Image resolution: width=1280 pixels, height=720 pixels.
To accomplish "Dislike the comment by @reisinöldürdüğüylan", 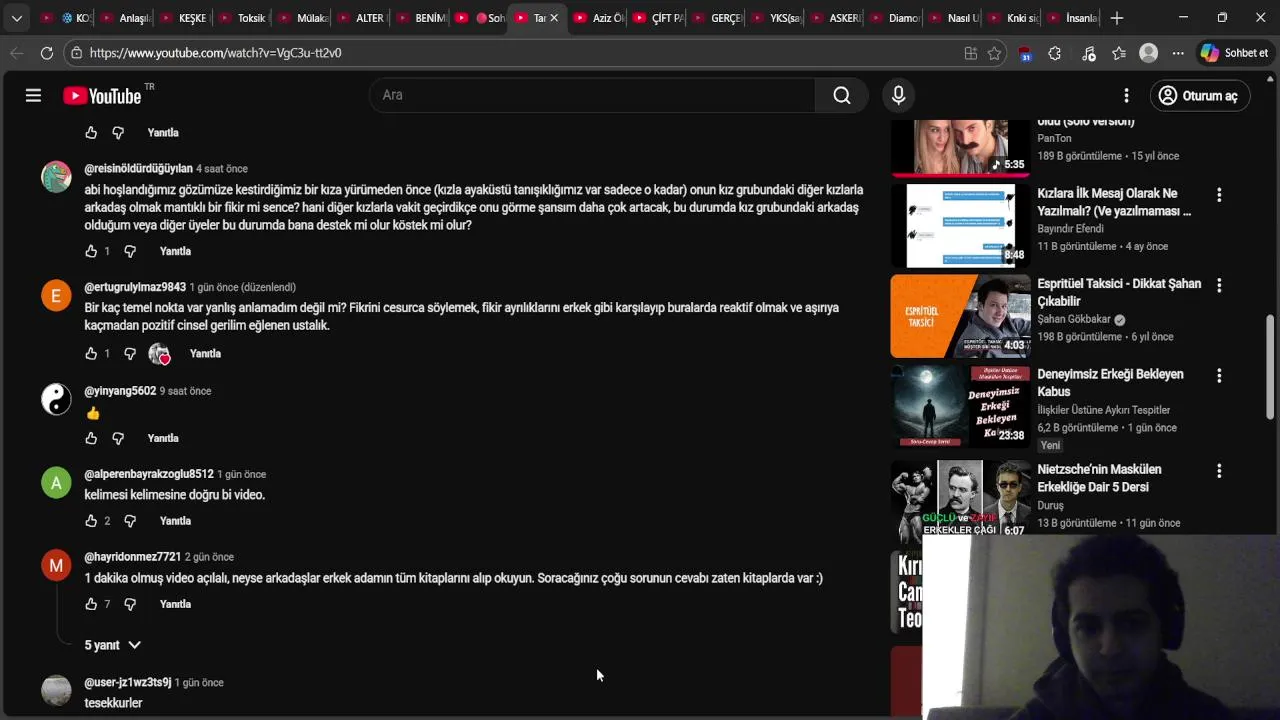I will 130,251.
